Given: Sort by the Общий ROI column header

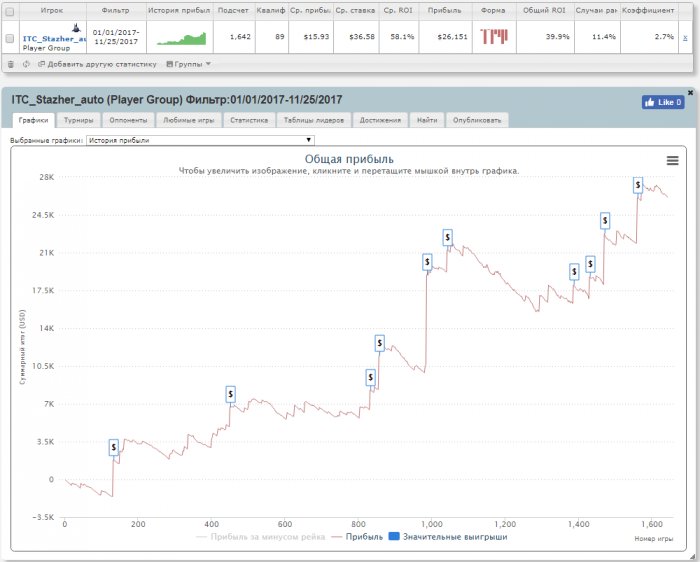Looking at the screenshot, I should 544,10.
